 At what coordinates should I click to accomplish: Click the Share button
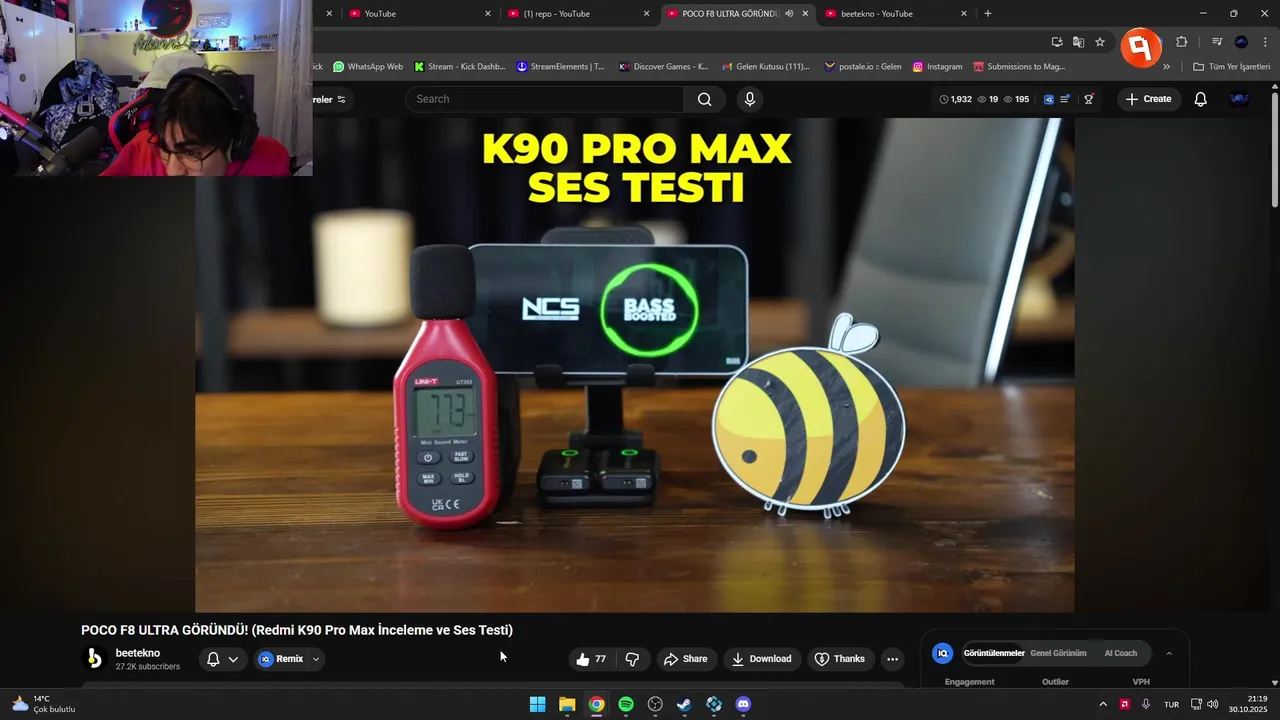[685, 659]
